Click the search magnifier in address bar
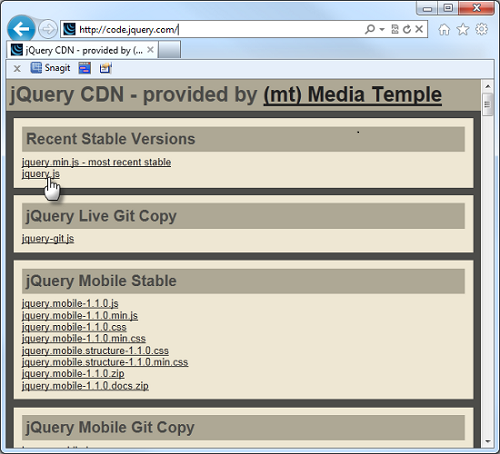500x454 pixels. pyautogui.click(x=370, y=29)
